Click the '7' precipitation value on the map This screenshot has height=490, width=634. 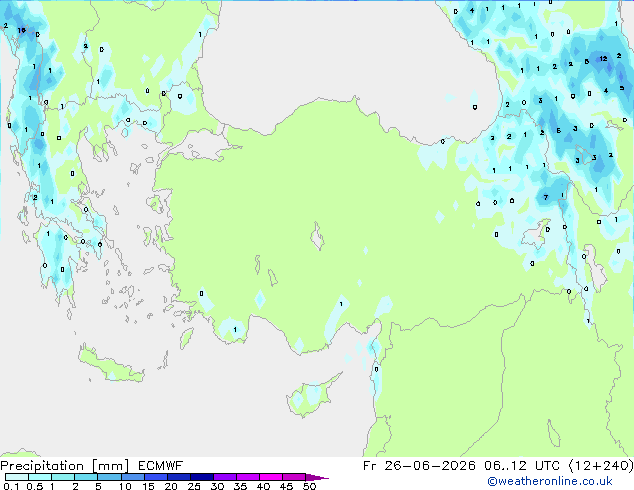[546, 197]
